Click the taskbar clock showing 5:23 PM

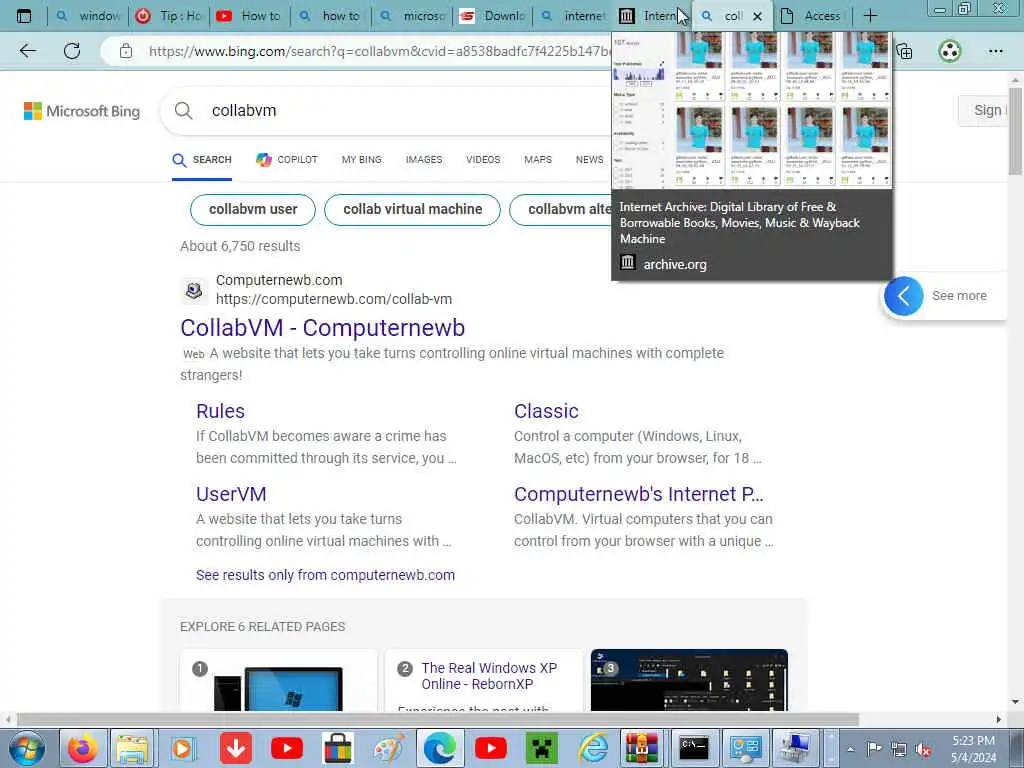973,749
